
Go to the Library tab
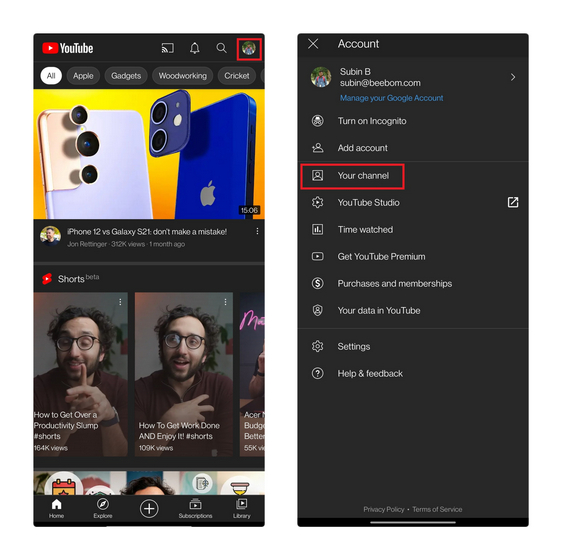[242, 509]
